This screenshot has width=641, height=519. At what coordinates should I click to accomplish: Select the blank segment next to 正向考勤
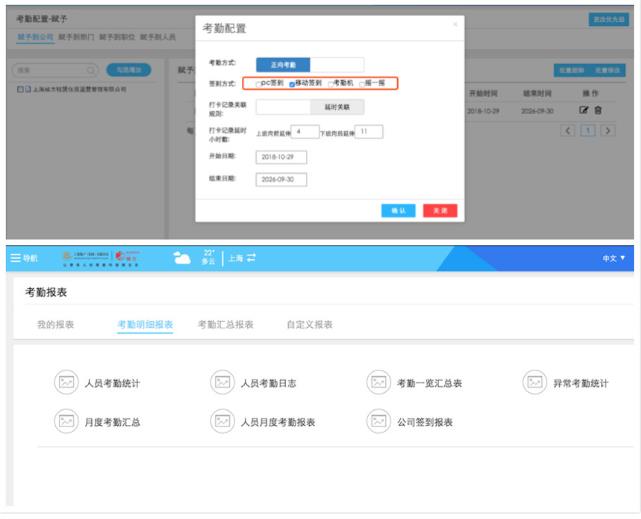(337, 65)
